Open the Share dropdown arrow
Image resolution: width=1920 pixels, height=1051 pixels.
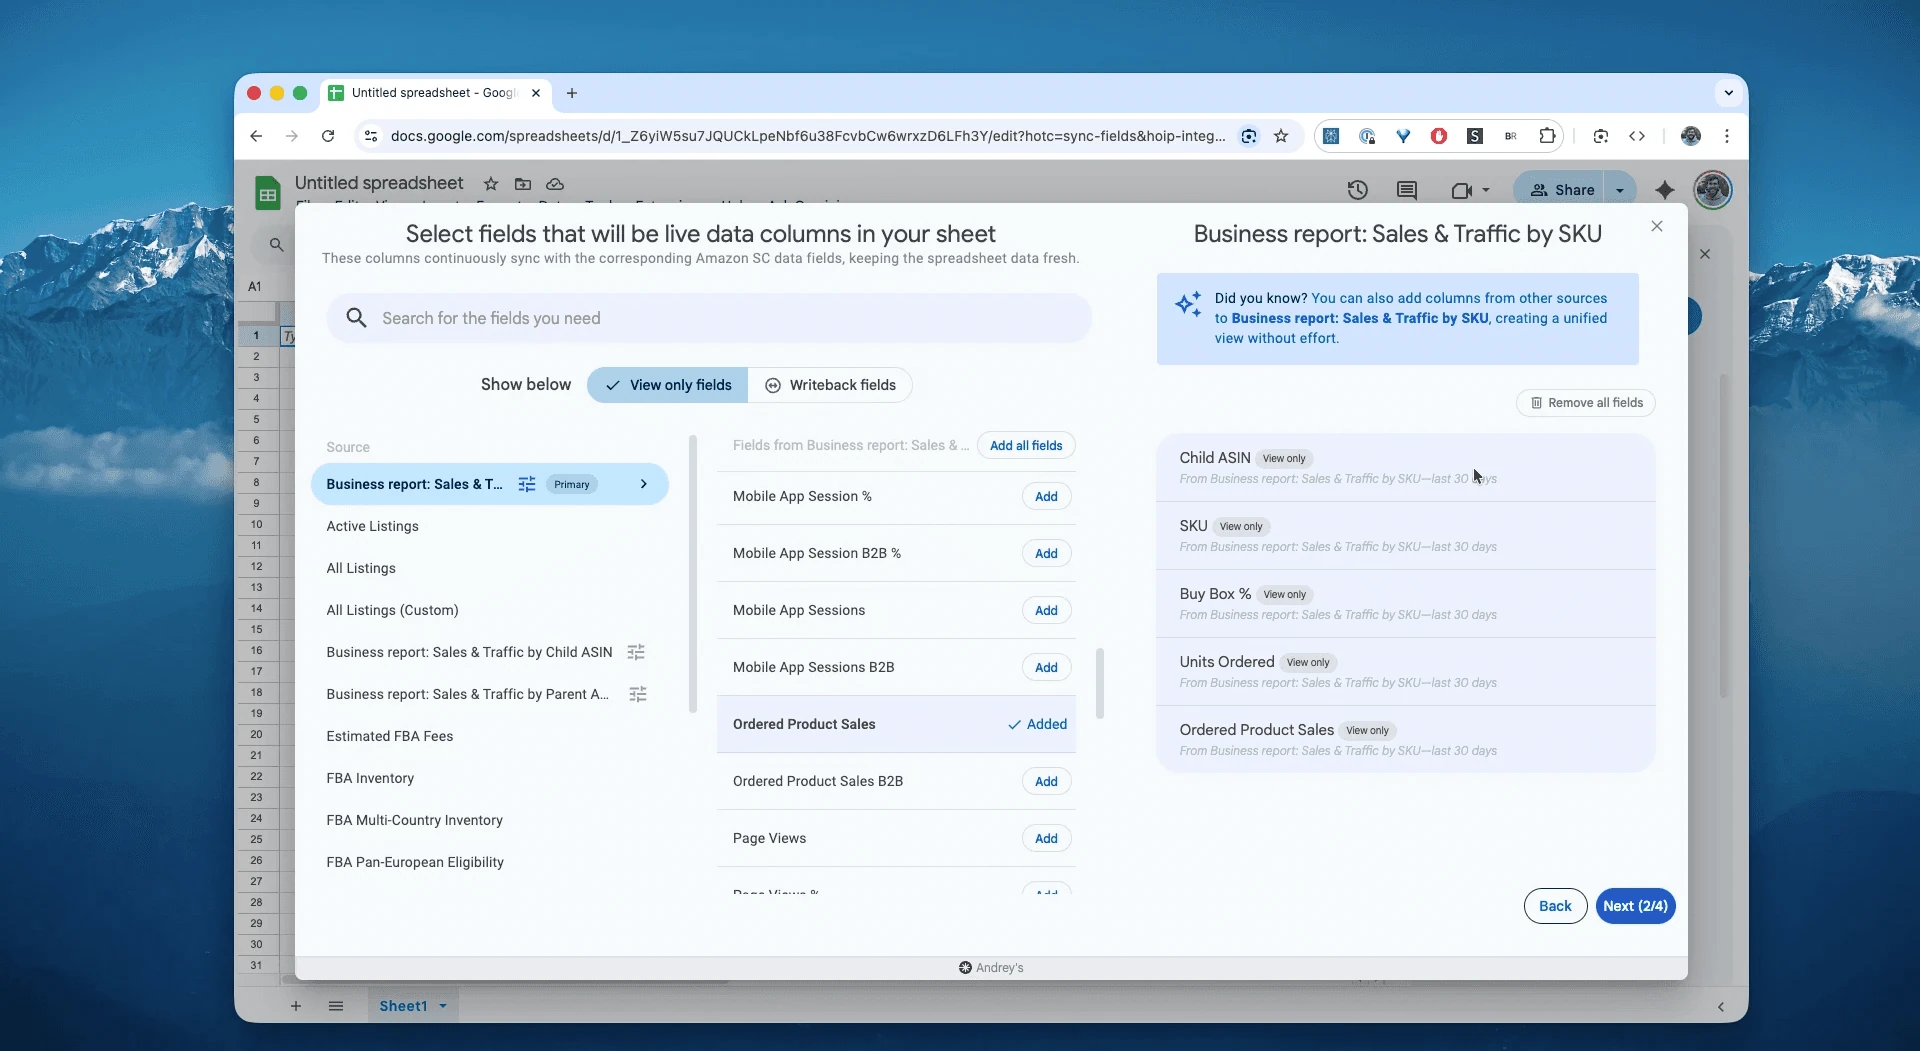tap(1620, 190)
